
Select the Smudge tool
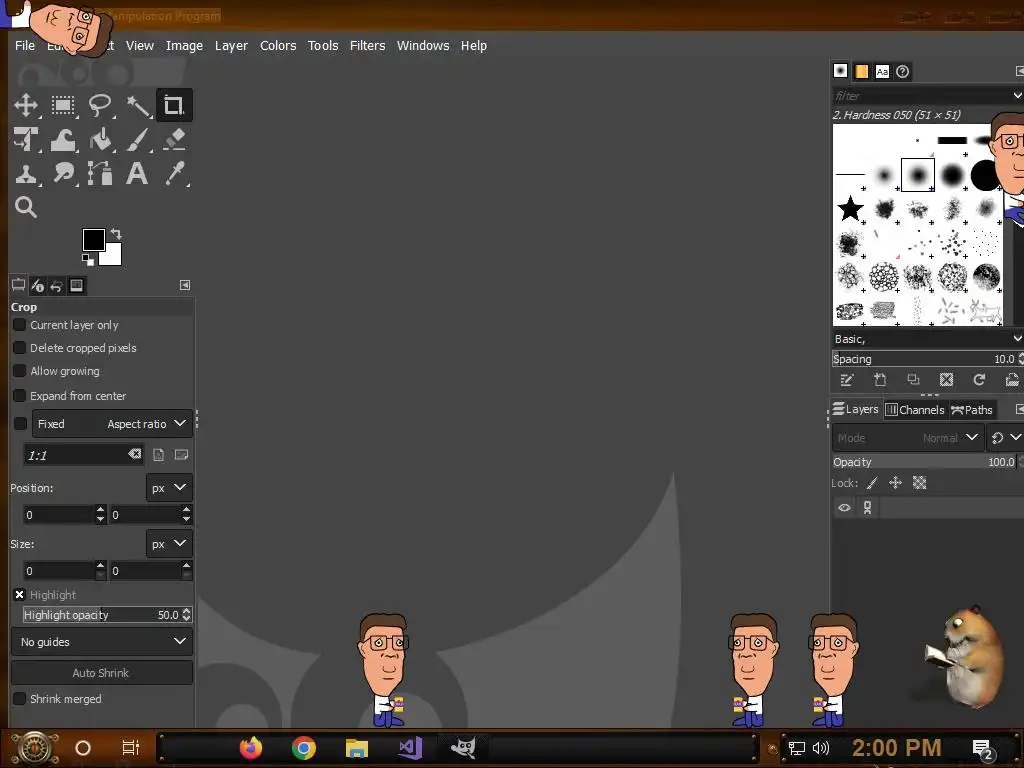(63, 174)
